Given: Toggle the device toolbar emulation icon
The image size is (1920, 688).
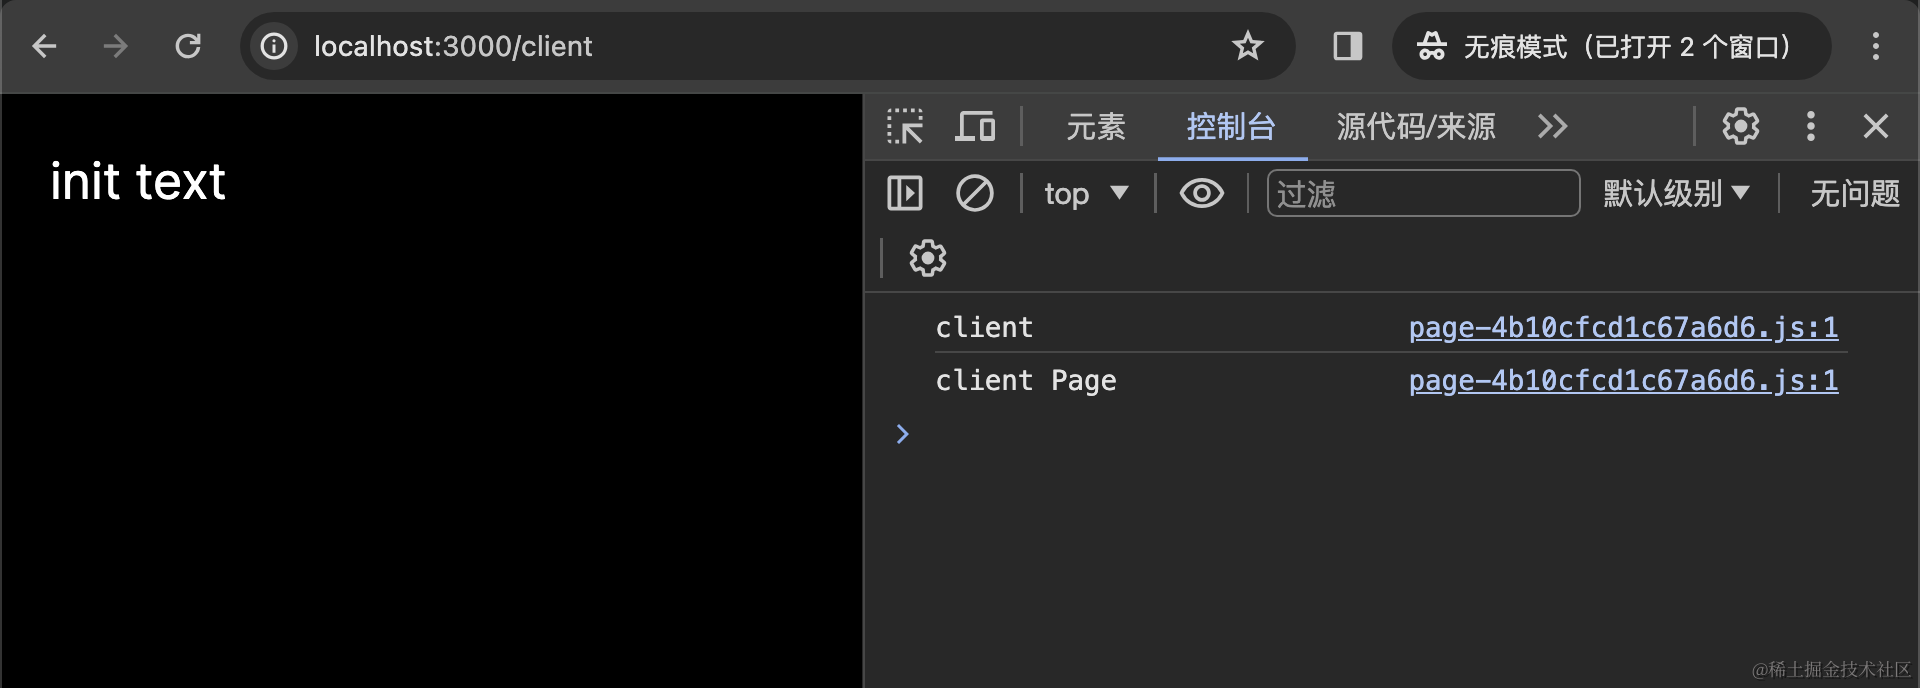Looking at the screenshot, I should [x=975, y=127].
